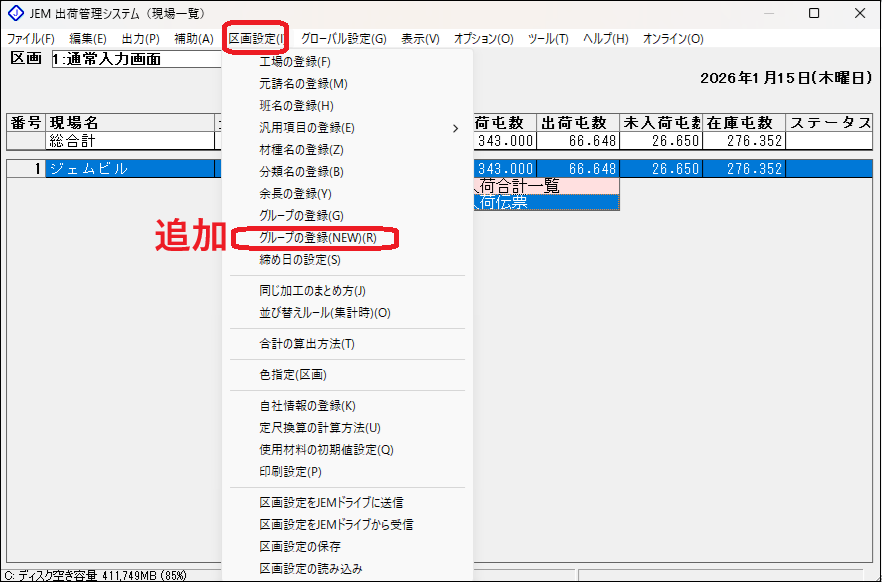The image size is (882, 582).
Task: Select 工場の登録(F) menu entry
Action: click(288, 62)
